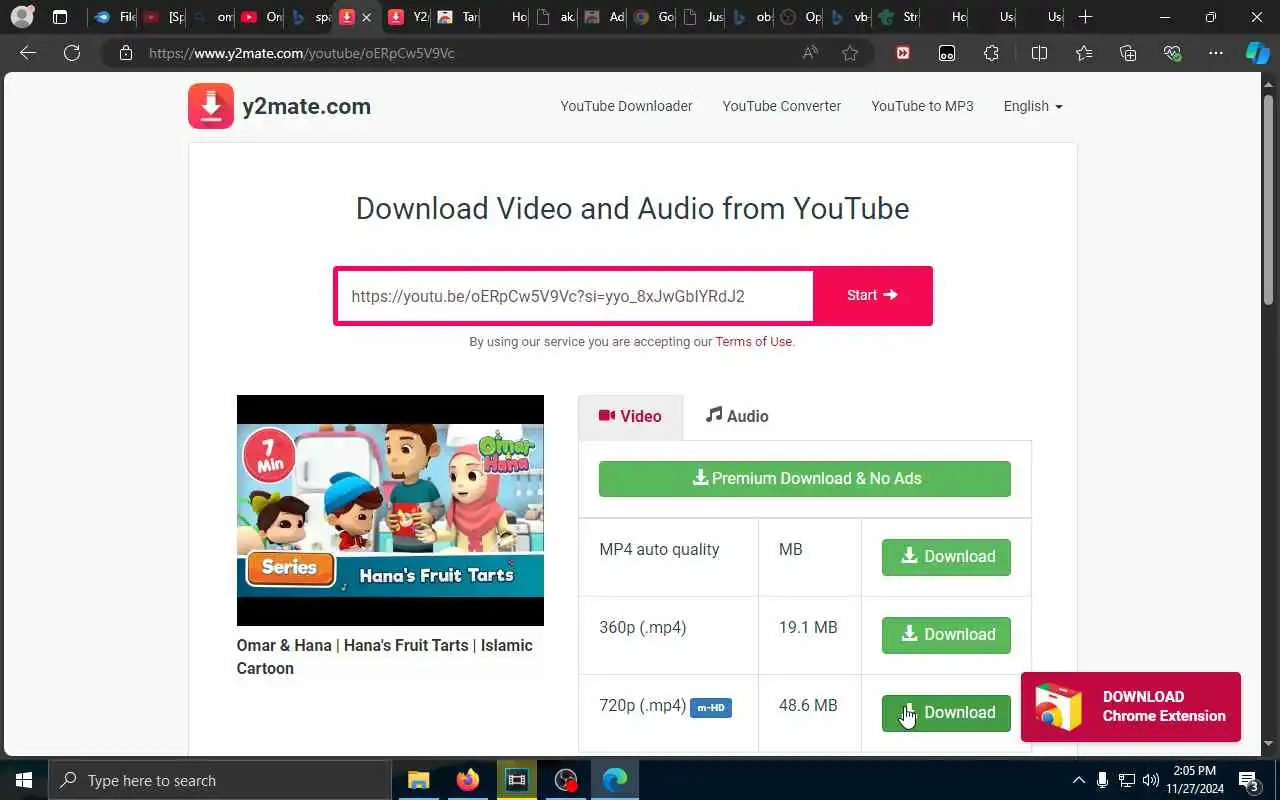Click the DOWNLOAD Chrome Extension banner

[1131, 707]
